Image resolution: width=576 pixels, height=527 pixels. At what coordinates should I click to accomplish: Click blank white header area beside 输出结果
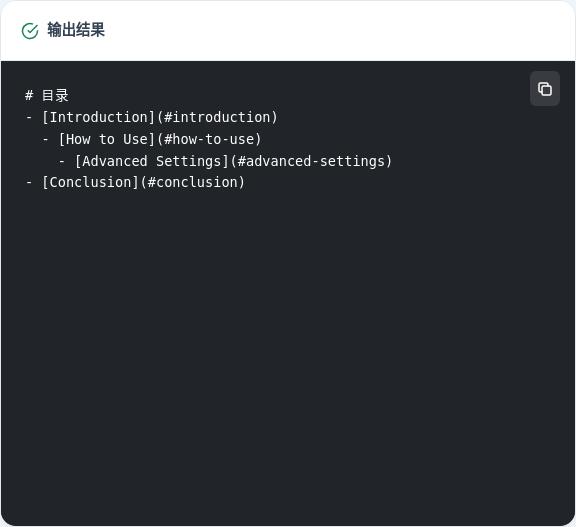click(331, 30)
